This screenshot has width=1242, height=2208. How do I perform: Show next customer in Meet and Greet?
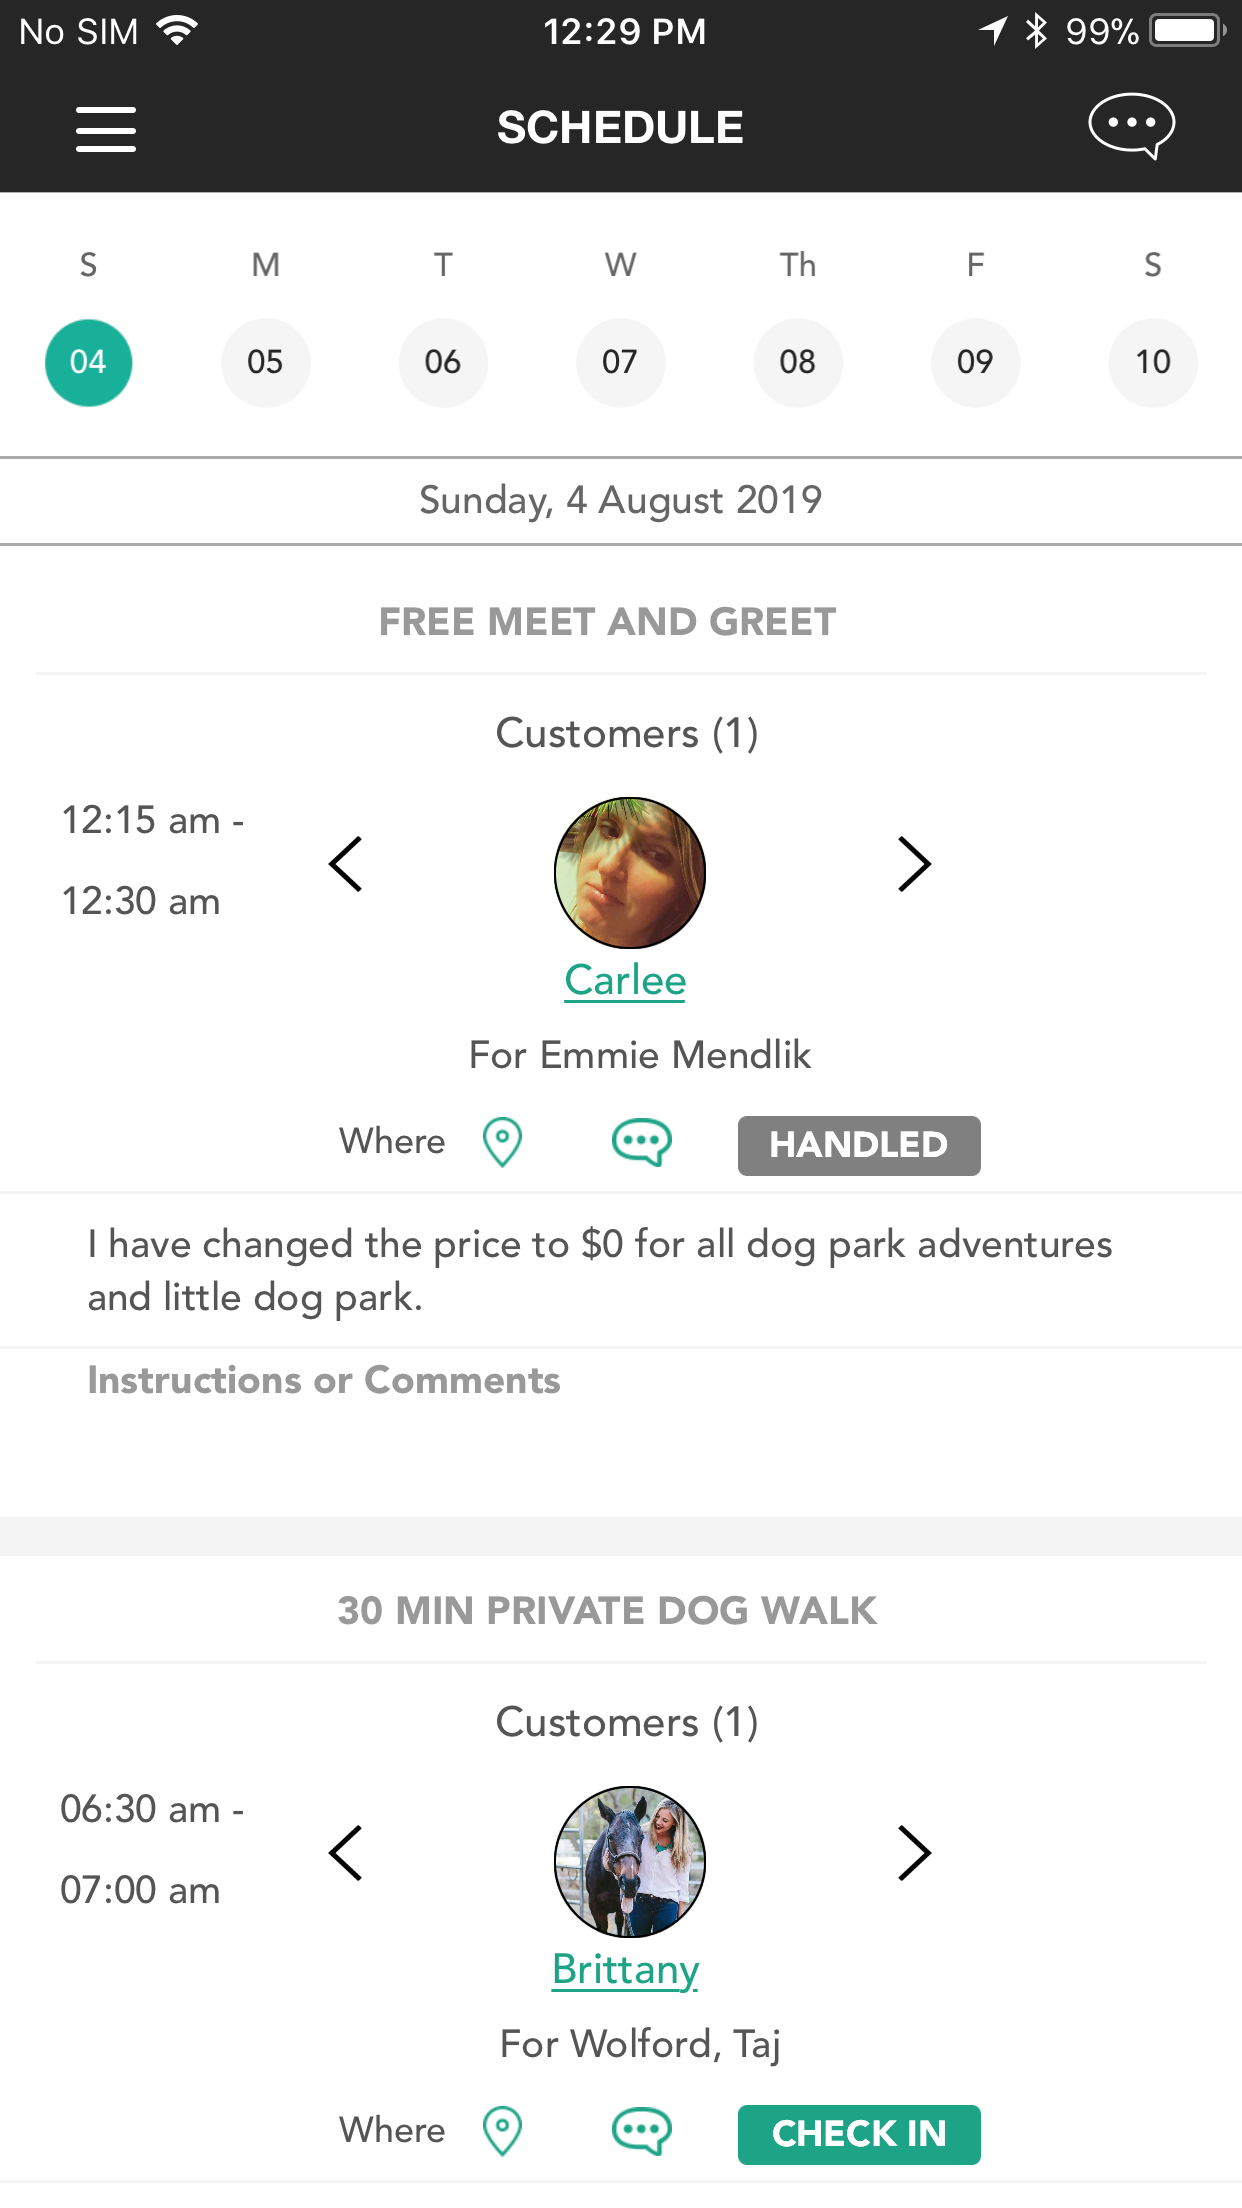coord(914,864)
